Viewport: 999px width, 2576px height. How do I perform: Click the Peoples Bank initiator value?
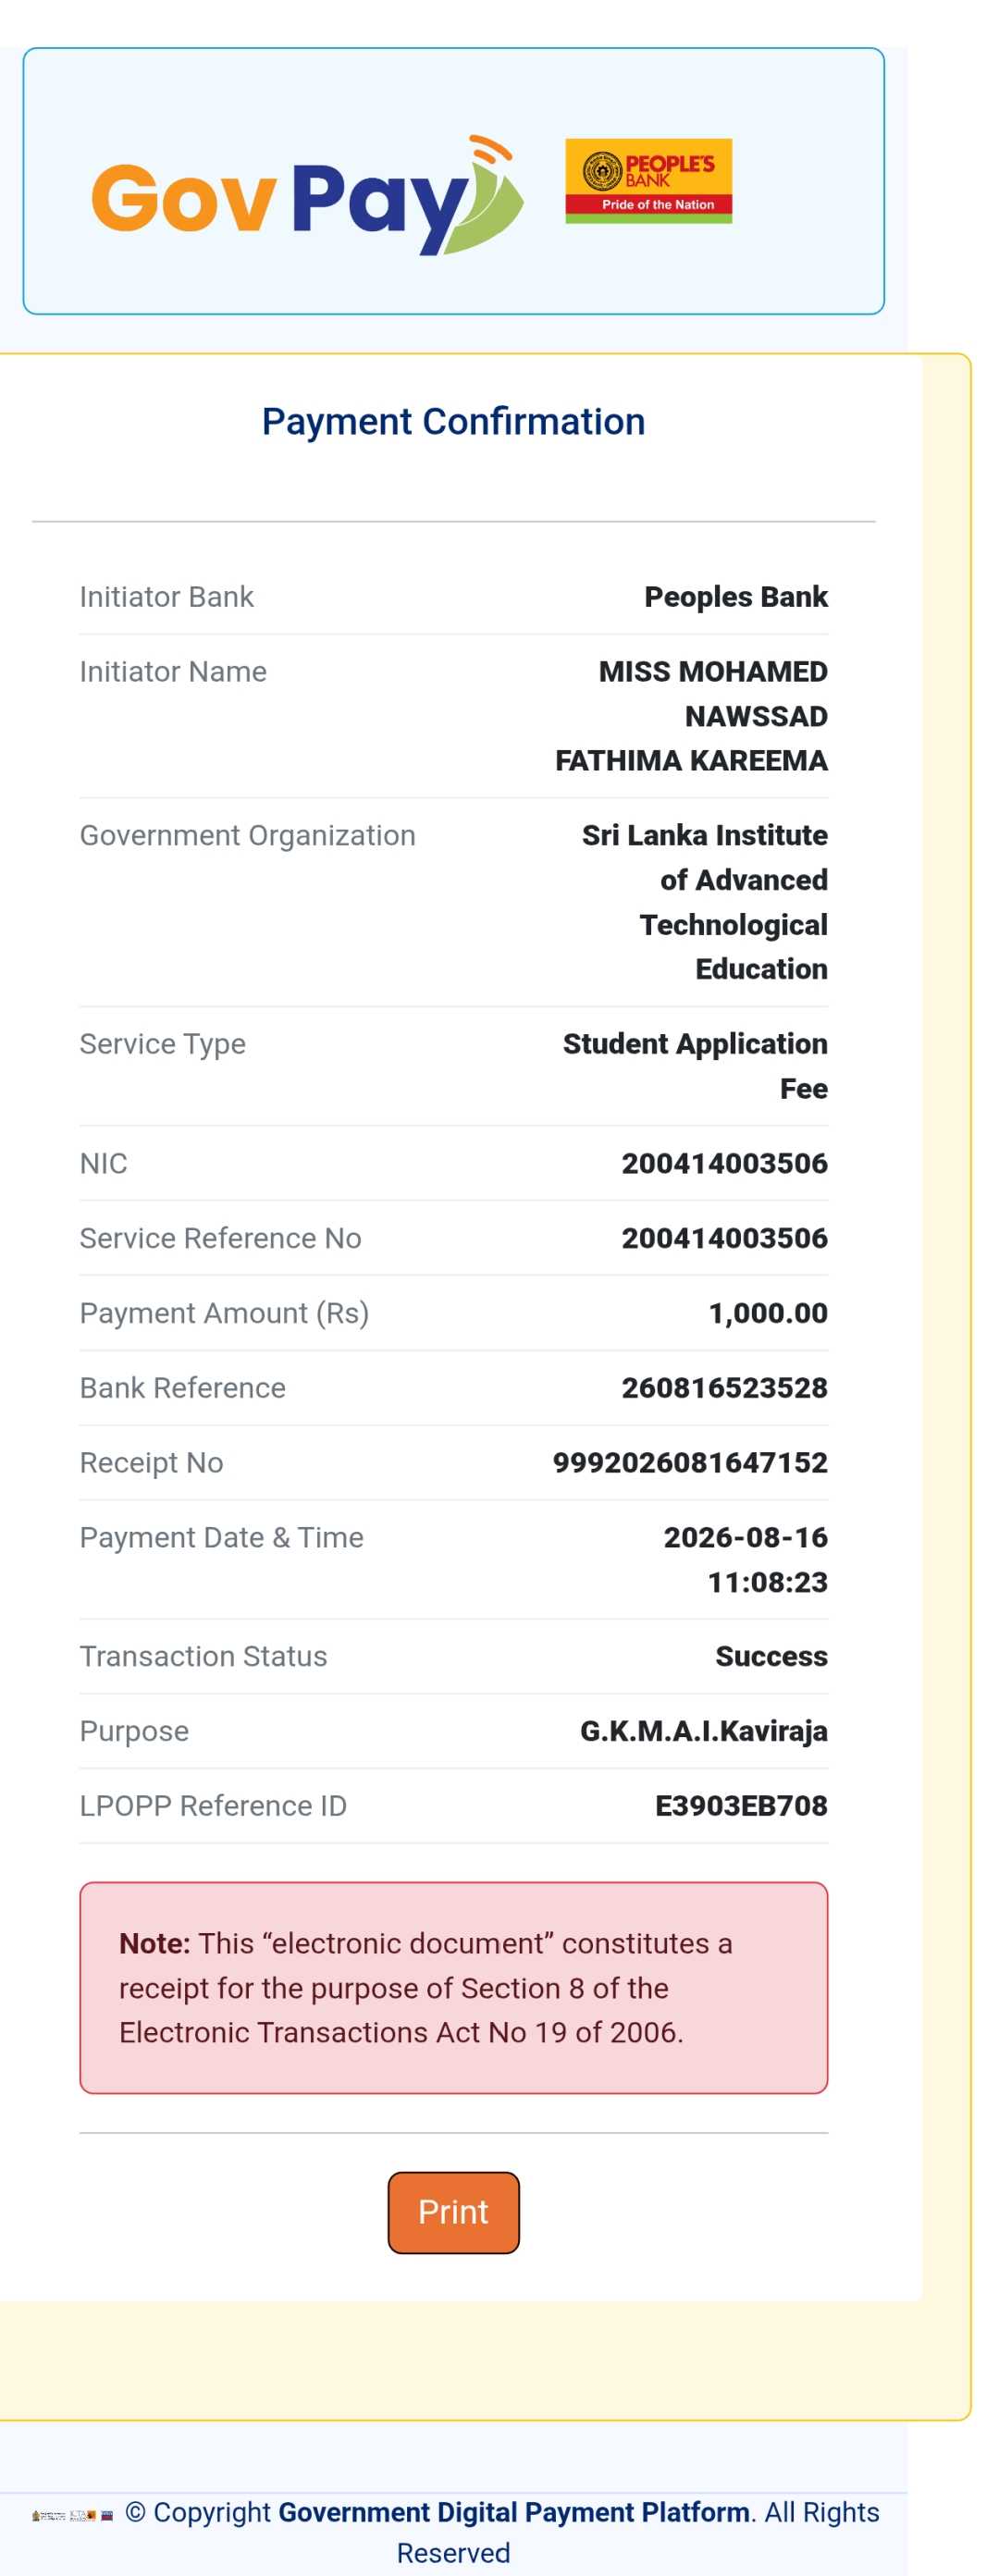pyautogui.click(x=736, y=597)
